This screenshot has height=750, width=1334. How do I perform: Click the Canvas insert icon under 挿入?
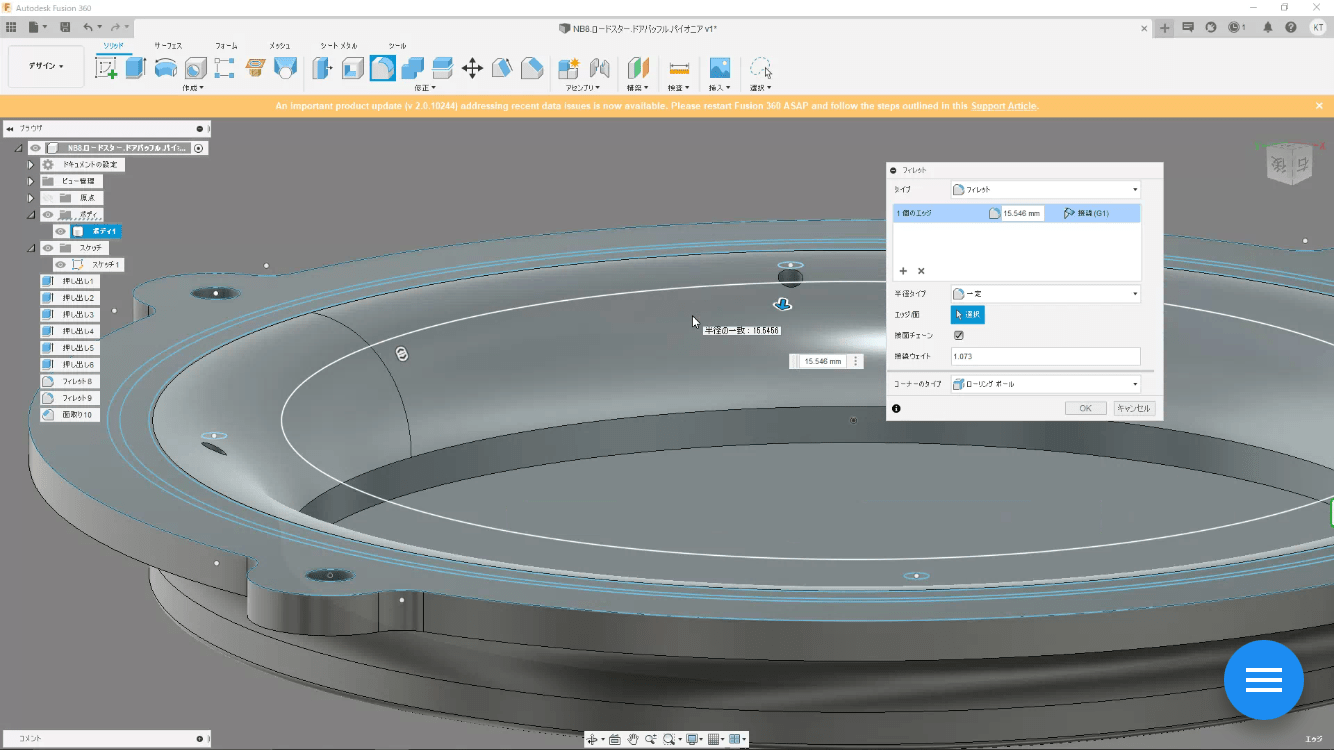coord(718,68)
